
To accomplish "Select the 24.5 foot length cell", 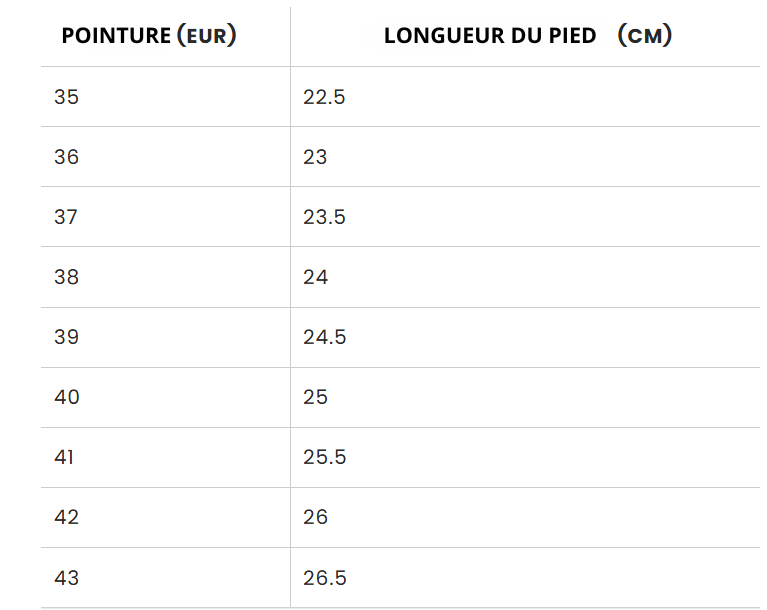I will [x=525, y=337].
